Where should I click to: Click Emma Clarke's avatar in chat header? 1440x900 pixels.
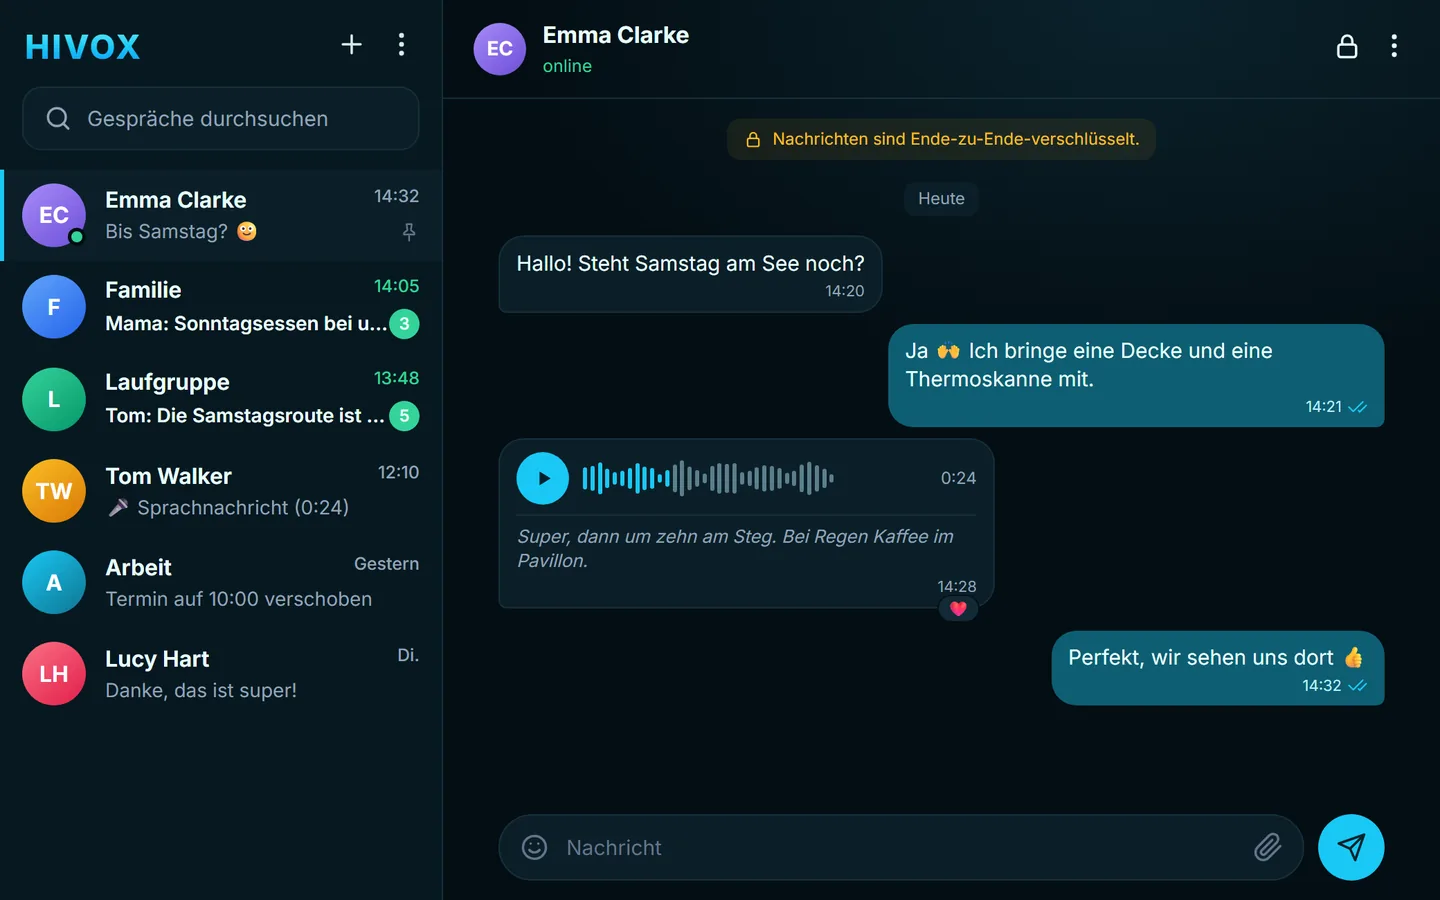(x=499, y=49)
